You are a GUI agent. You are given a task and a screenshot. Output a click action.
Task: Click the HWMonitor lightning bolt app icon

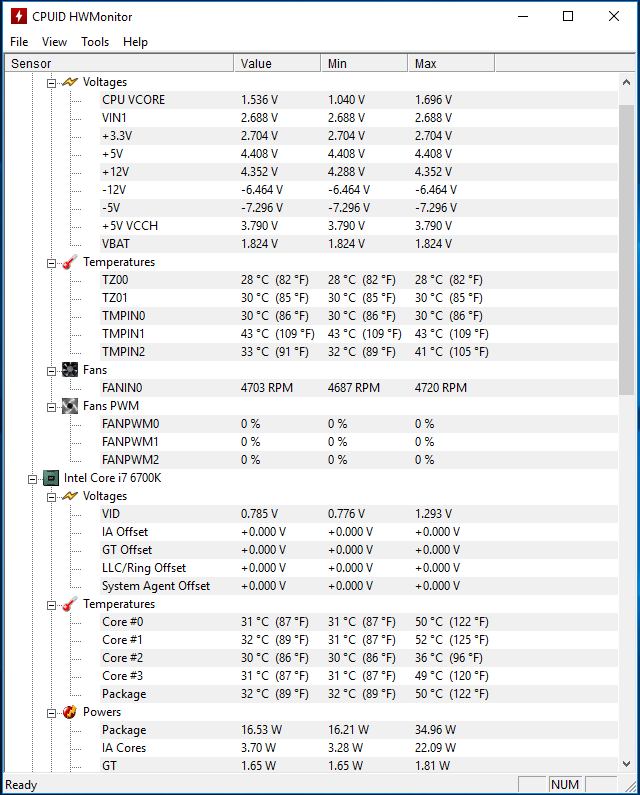tap(19, 16)
